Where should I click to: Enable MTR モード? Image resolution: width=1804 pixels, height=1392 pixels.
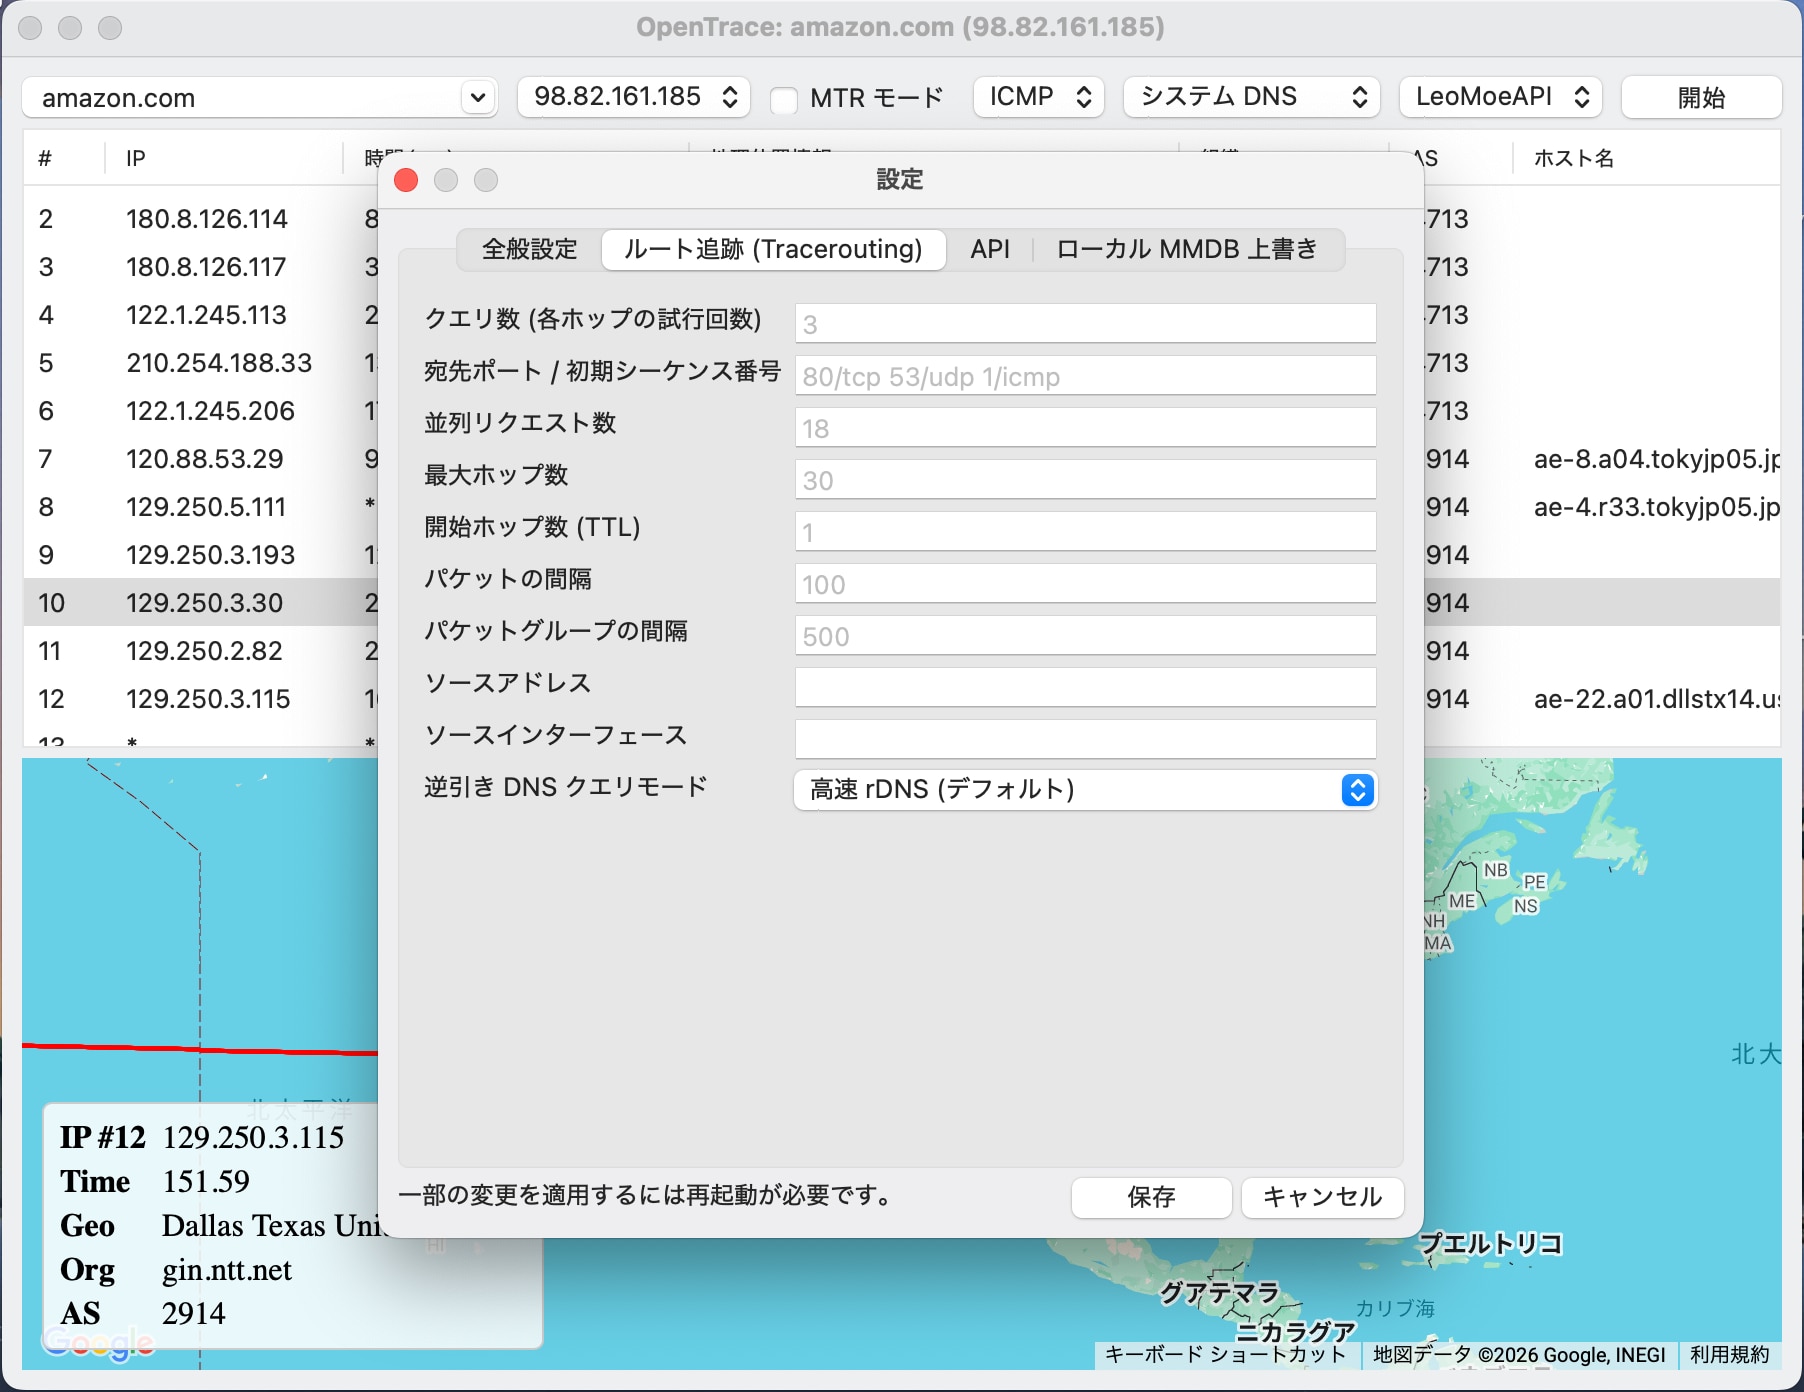point(786,97)
